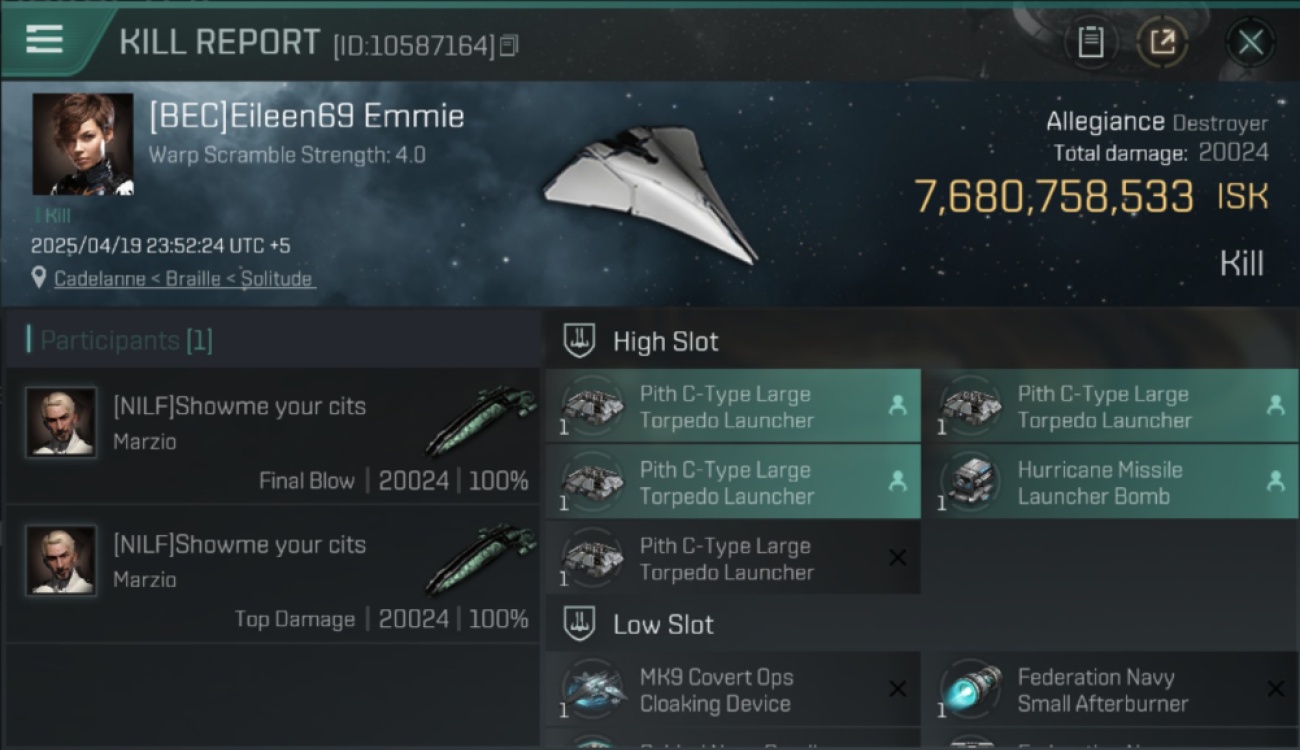Click X mark on dropped Torpedo Launcher

click(897, 558)
